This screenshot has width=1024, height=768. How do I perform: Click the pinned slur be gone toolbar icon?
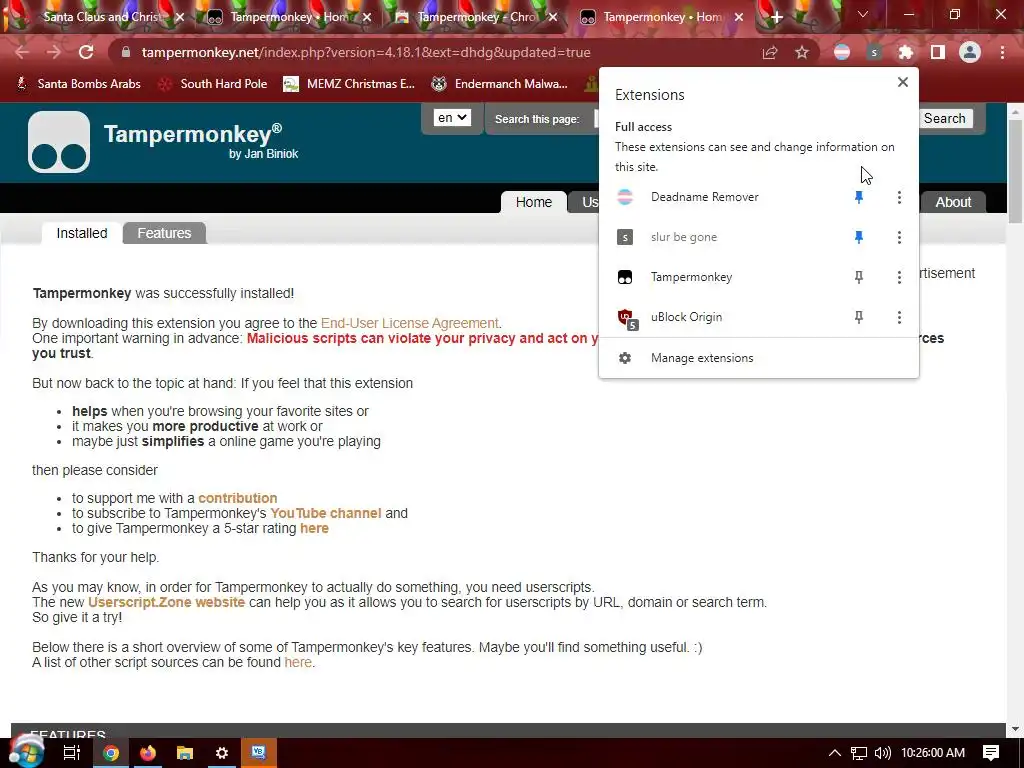(x=874, y=52)
